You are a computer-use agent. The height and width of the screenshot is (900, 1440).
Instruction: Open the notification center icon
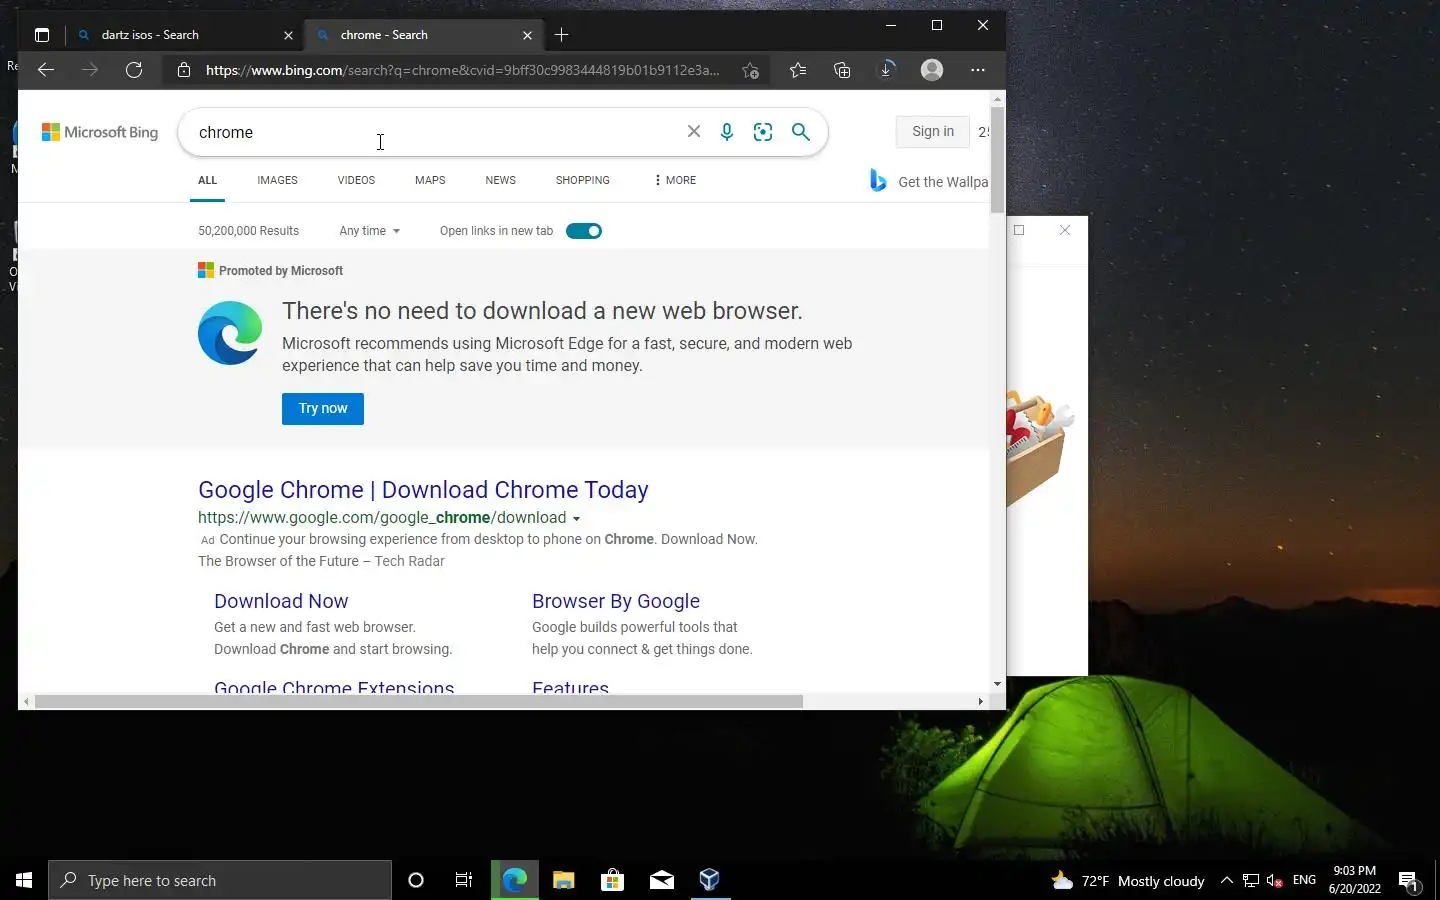[1409, 880]
